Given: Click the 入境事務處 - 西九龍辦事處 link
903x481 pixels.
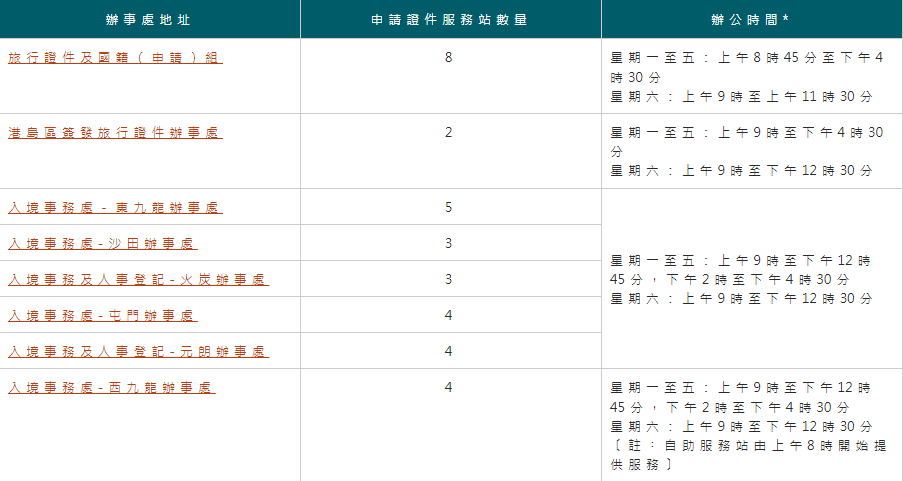Looking at the screenshot, I should click(x=111, y=387).
